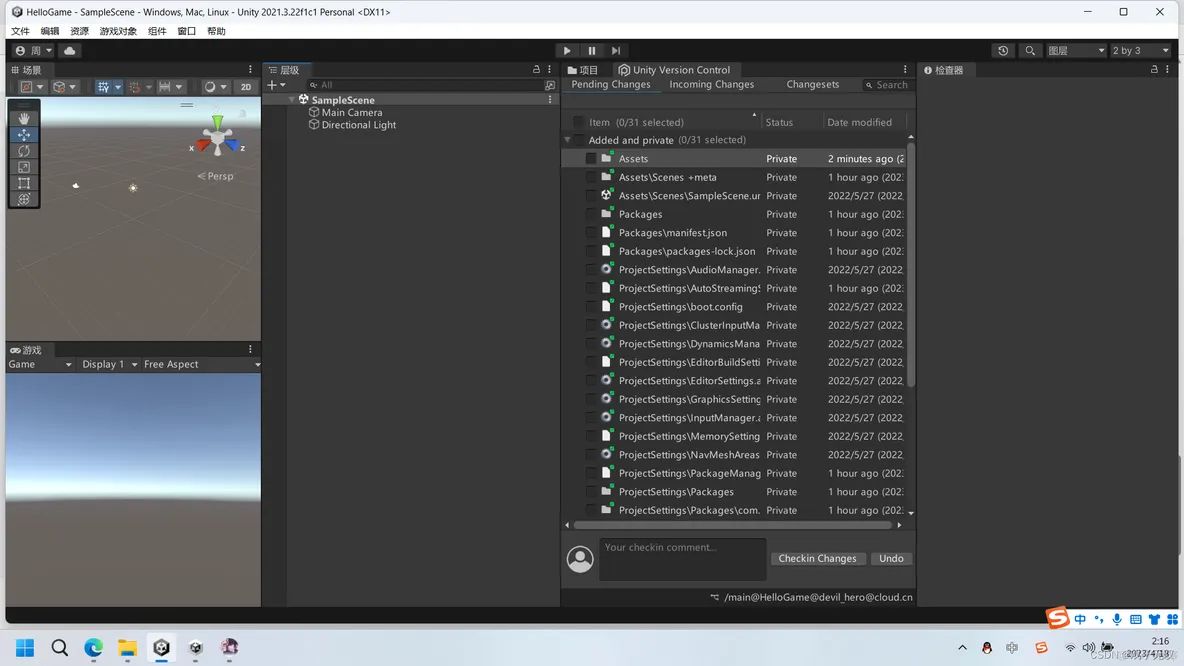Viewport: 1184px width, 666px height.
Task: Click the hierarchy search field
Action: click(x=424, y=85)
